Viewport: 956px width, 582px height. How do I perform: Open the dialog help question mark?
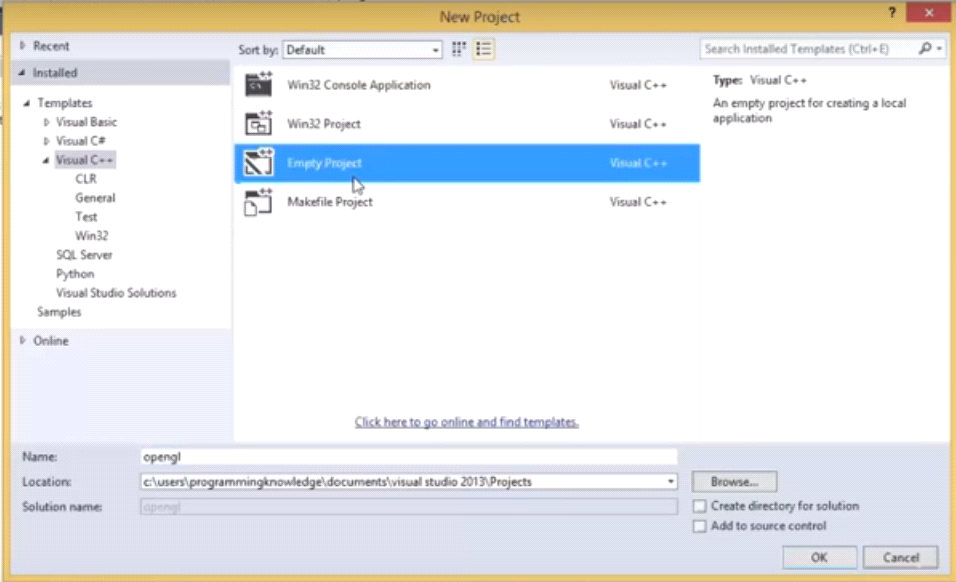point(892,12)
